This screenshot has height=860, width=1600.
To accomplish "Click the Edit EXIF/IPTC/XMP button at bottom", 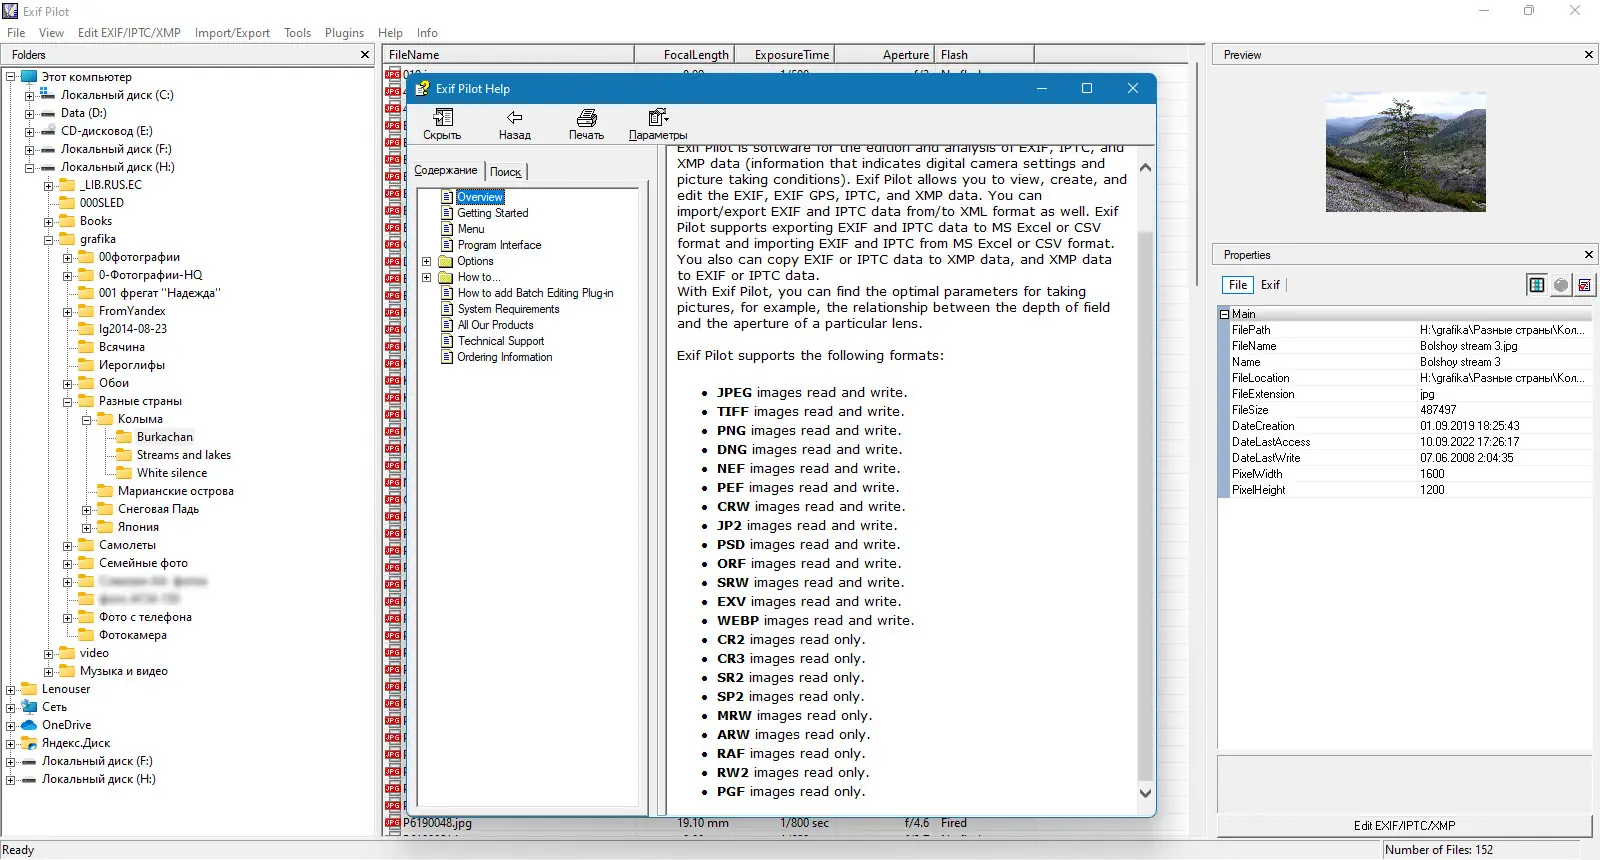I will [1404, 826].
